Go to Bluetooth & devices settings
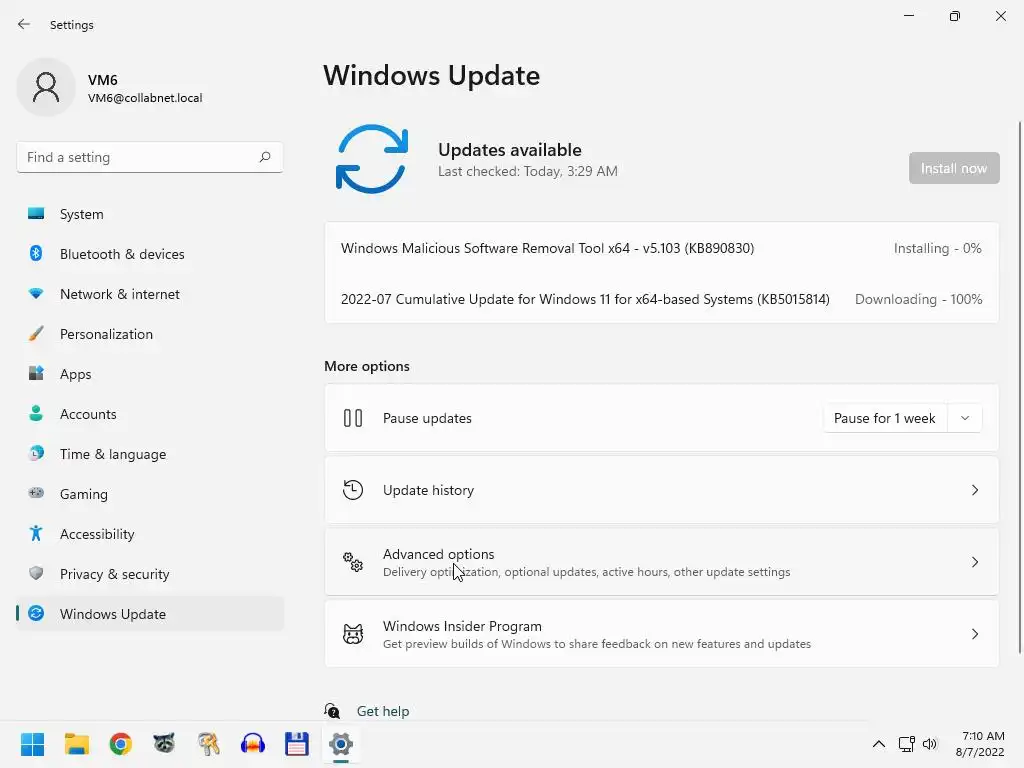 click(150, 253)
